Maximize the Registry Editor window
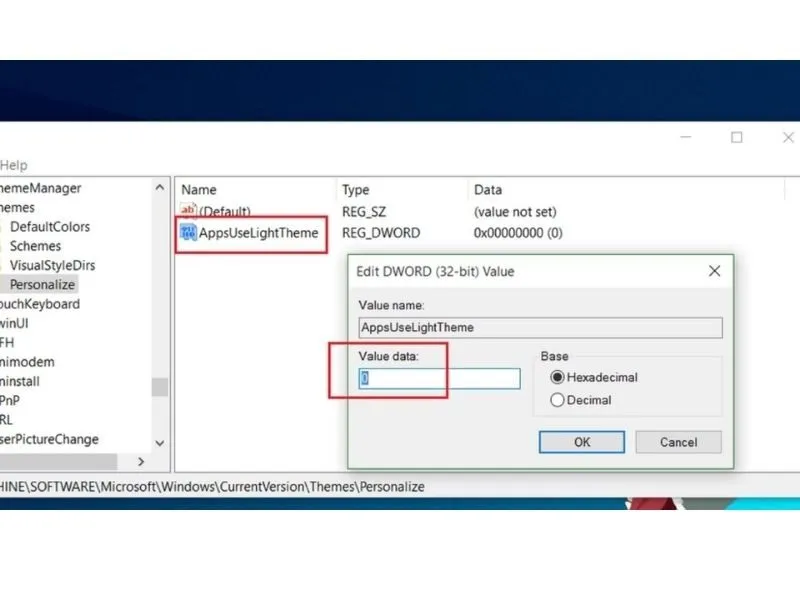800x600 pixels. pos(736,137)
